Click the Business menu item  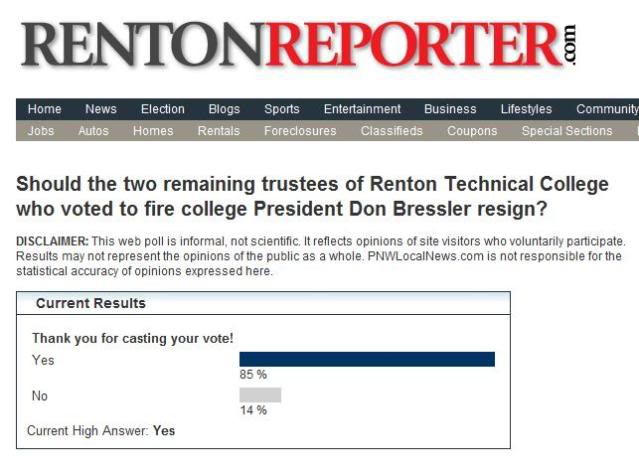(450, 110)
